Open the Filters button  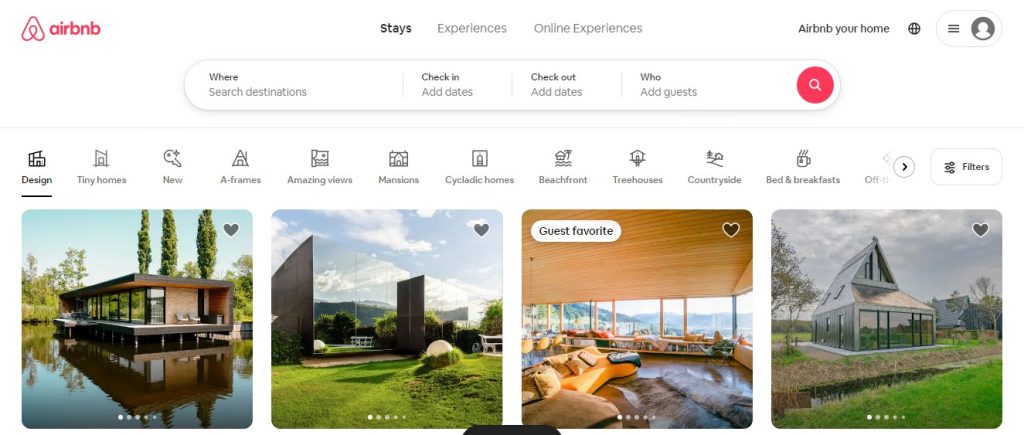tap(966, 167)
